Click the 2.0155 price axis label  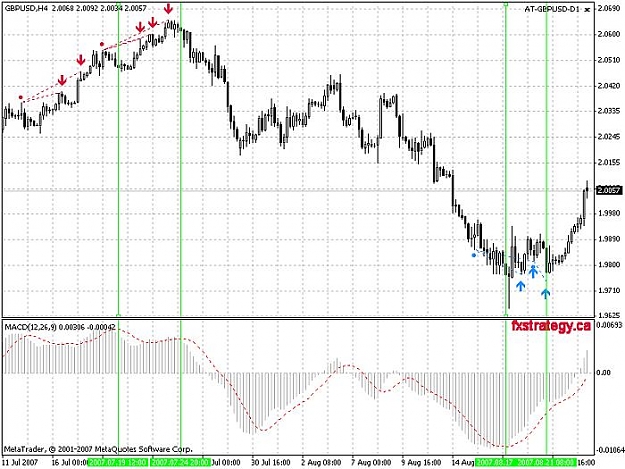(609, 163)
